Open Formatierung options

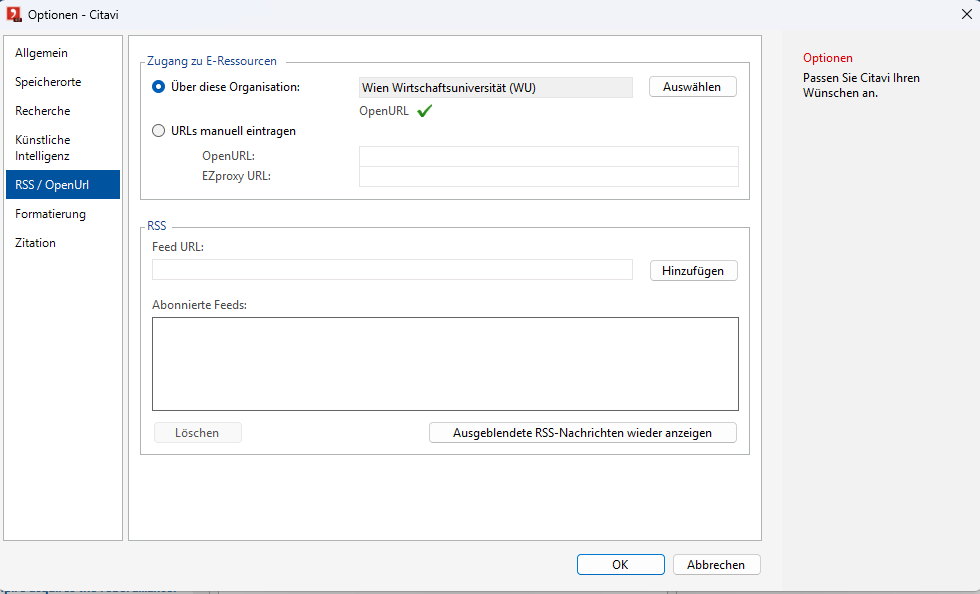pos(50,214)
